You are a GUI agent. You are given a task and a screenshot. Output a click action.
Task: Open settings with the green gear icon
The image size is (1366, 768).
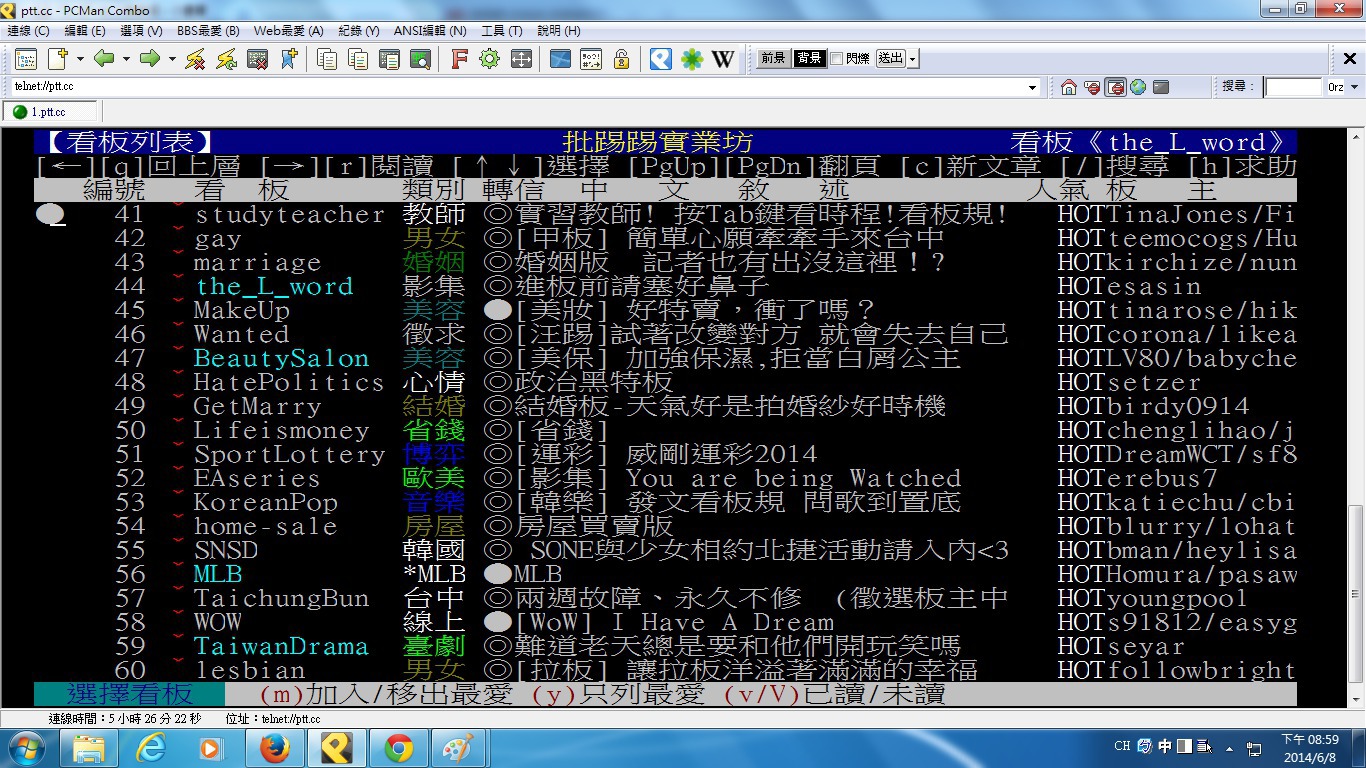[x=489, y=59]
